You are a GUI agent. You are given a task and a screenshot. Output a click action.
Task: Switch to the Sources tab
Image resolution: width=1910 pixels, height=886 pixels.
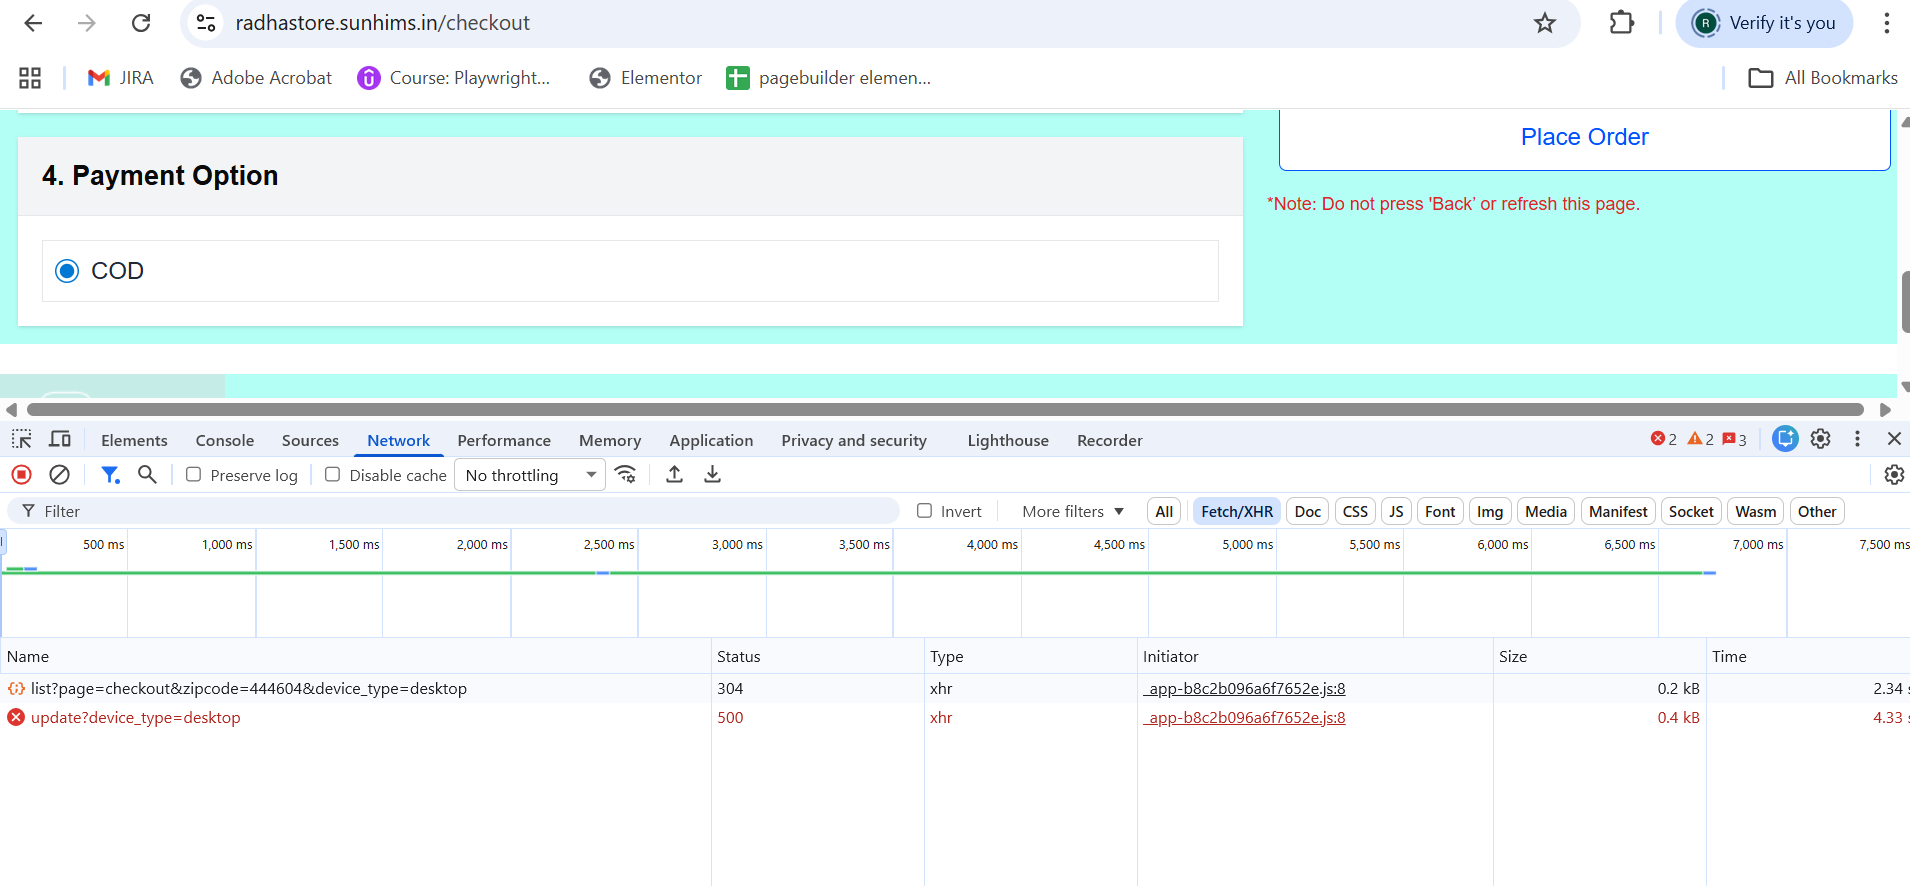coord(310,441)
